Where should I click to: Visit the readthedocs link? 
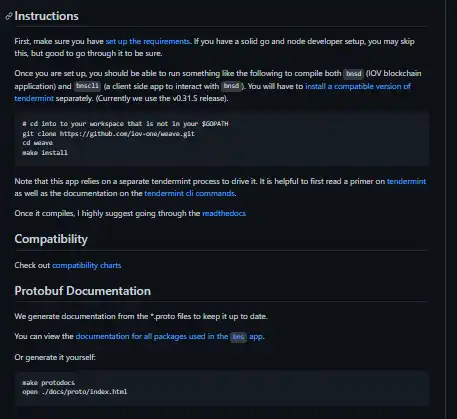pos(224,213)
